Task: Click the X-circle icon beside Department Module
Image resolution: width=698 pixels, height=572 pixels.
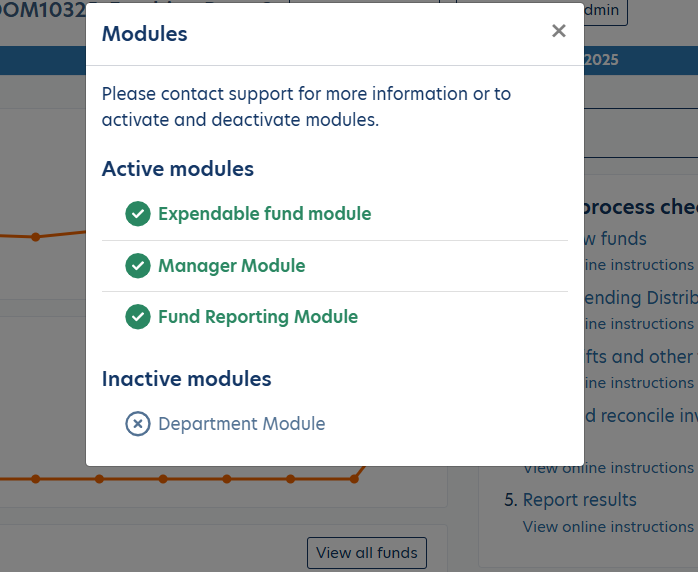Action: coord(138,424)
